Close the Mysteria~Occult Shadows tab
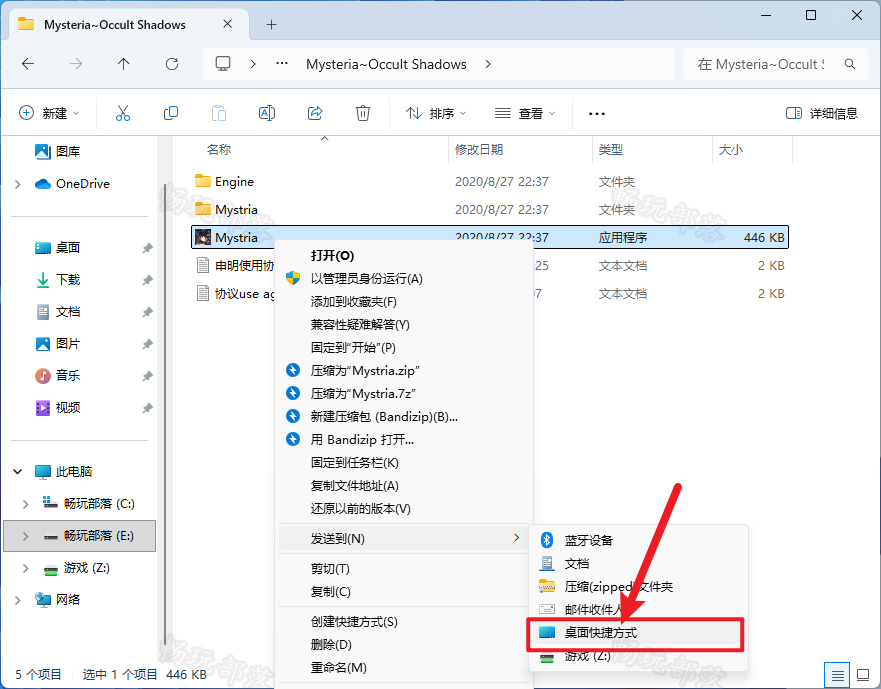881x689 pixels. [x=228, y=24]
